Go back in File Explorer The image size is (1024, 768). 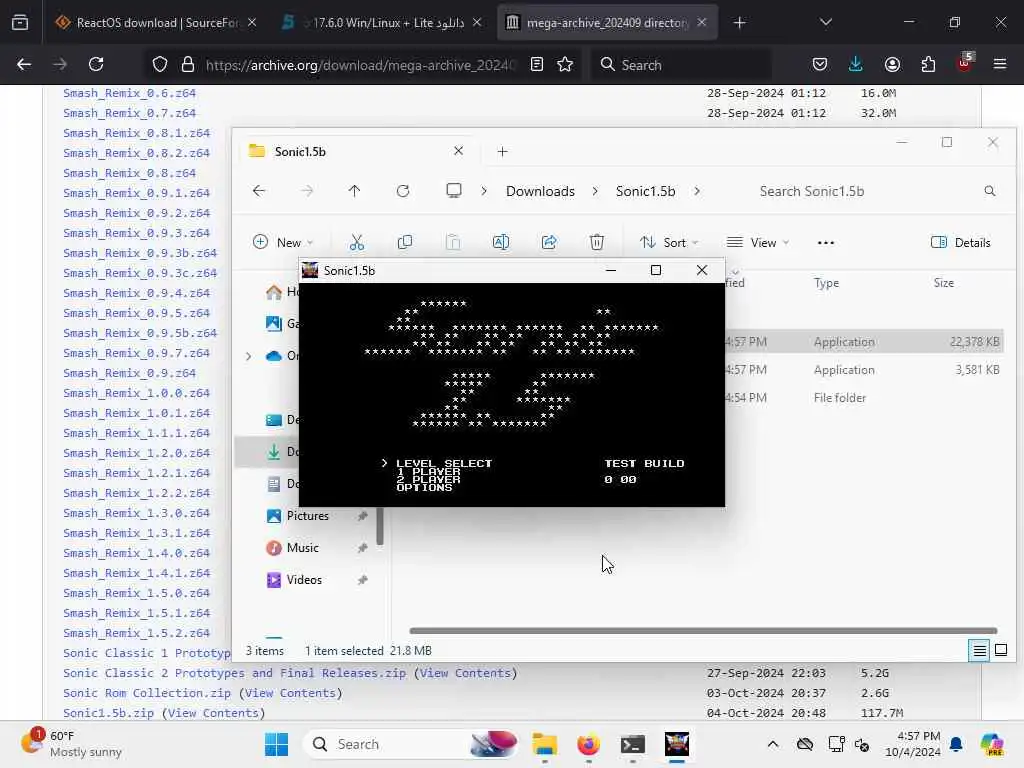click(x=259, y=191)
